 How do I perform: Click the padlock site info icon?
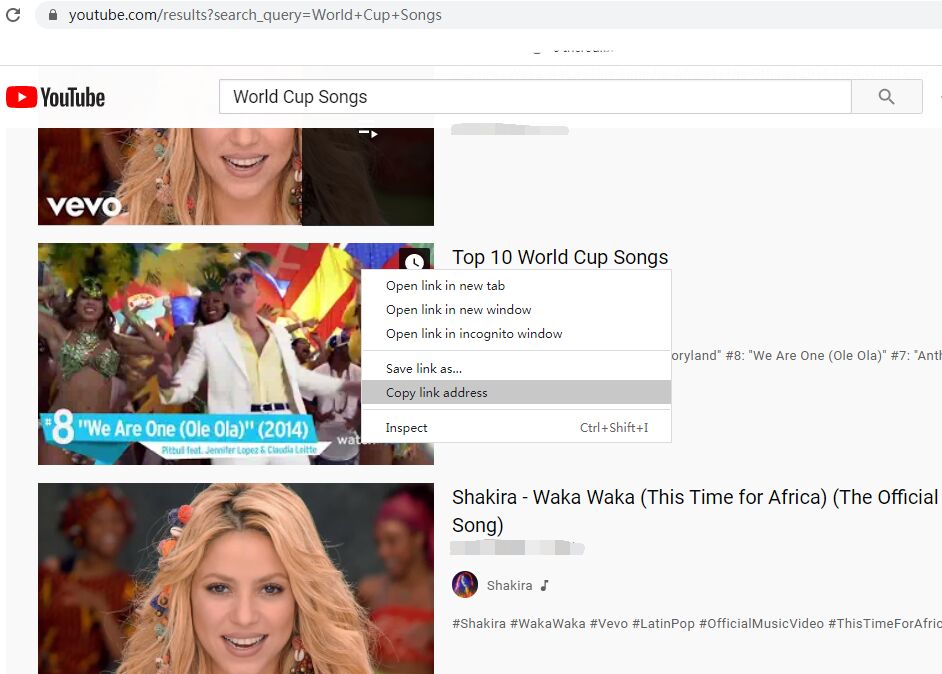pyautogui.click(x=53, y=15)
